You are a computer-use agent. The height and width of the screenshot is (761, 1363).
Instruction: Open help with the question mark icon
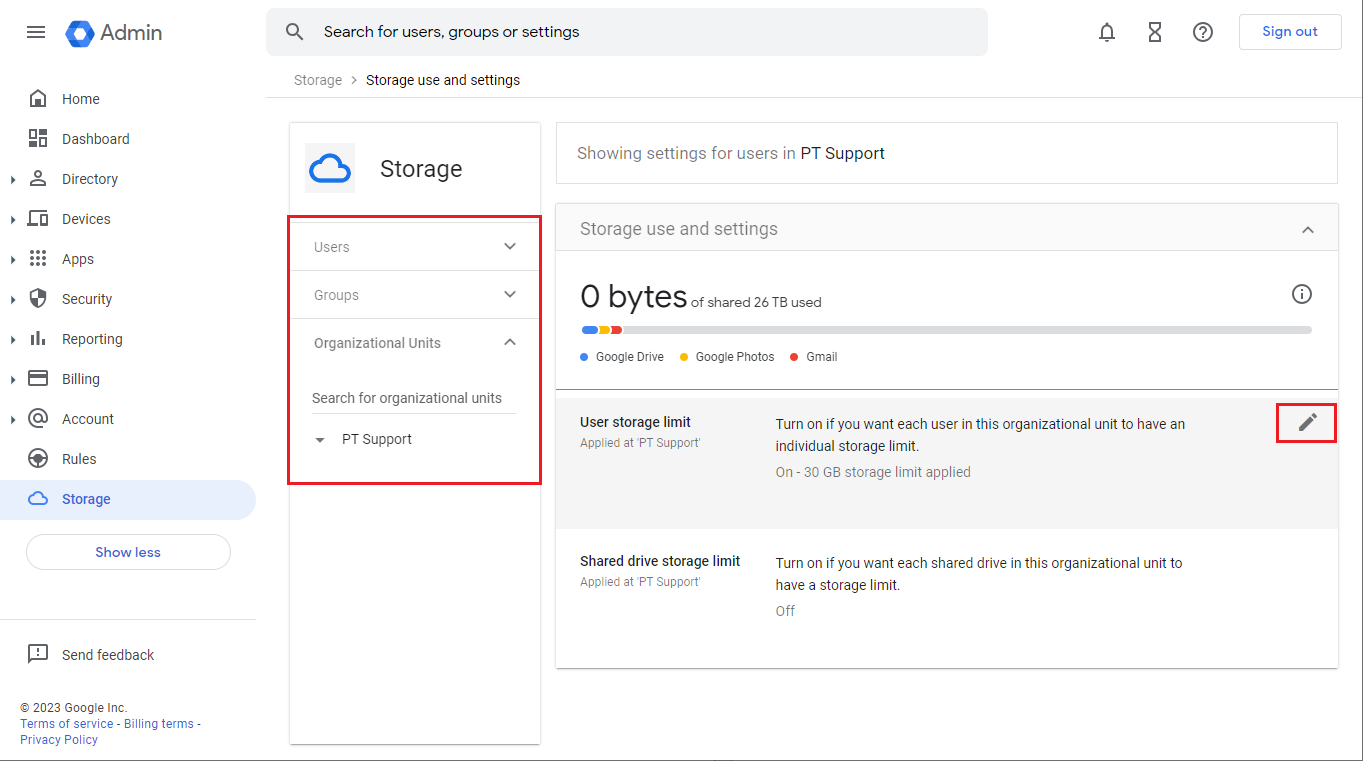1203,31
